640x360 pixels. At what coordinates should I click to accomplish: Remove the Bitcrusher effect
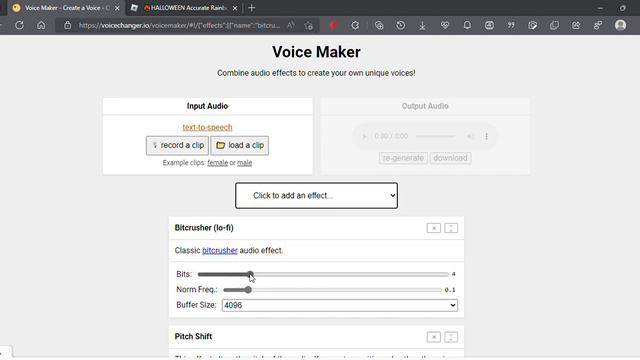pyautogui.click(x=433, y=228)
